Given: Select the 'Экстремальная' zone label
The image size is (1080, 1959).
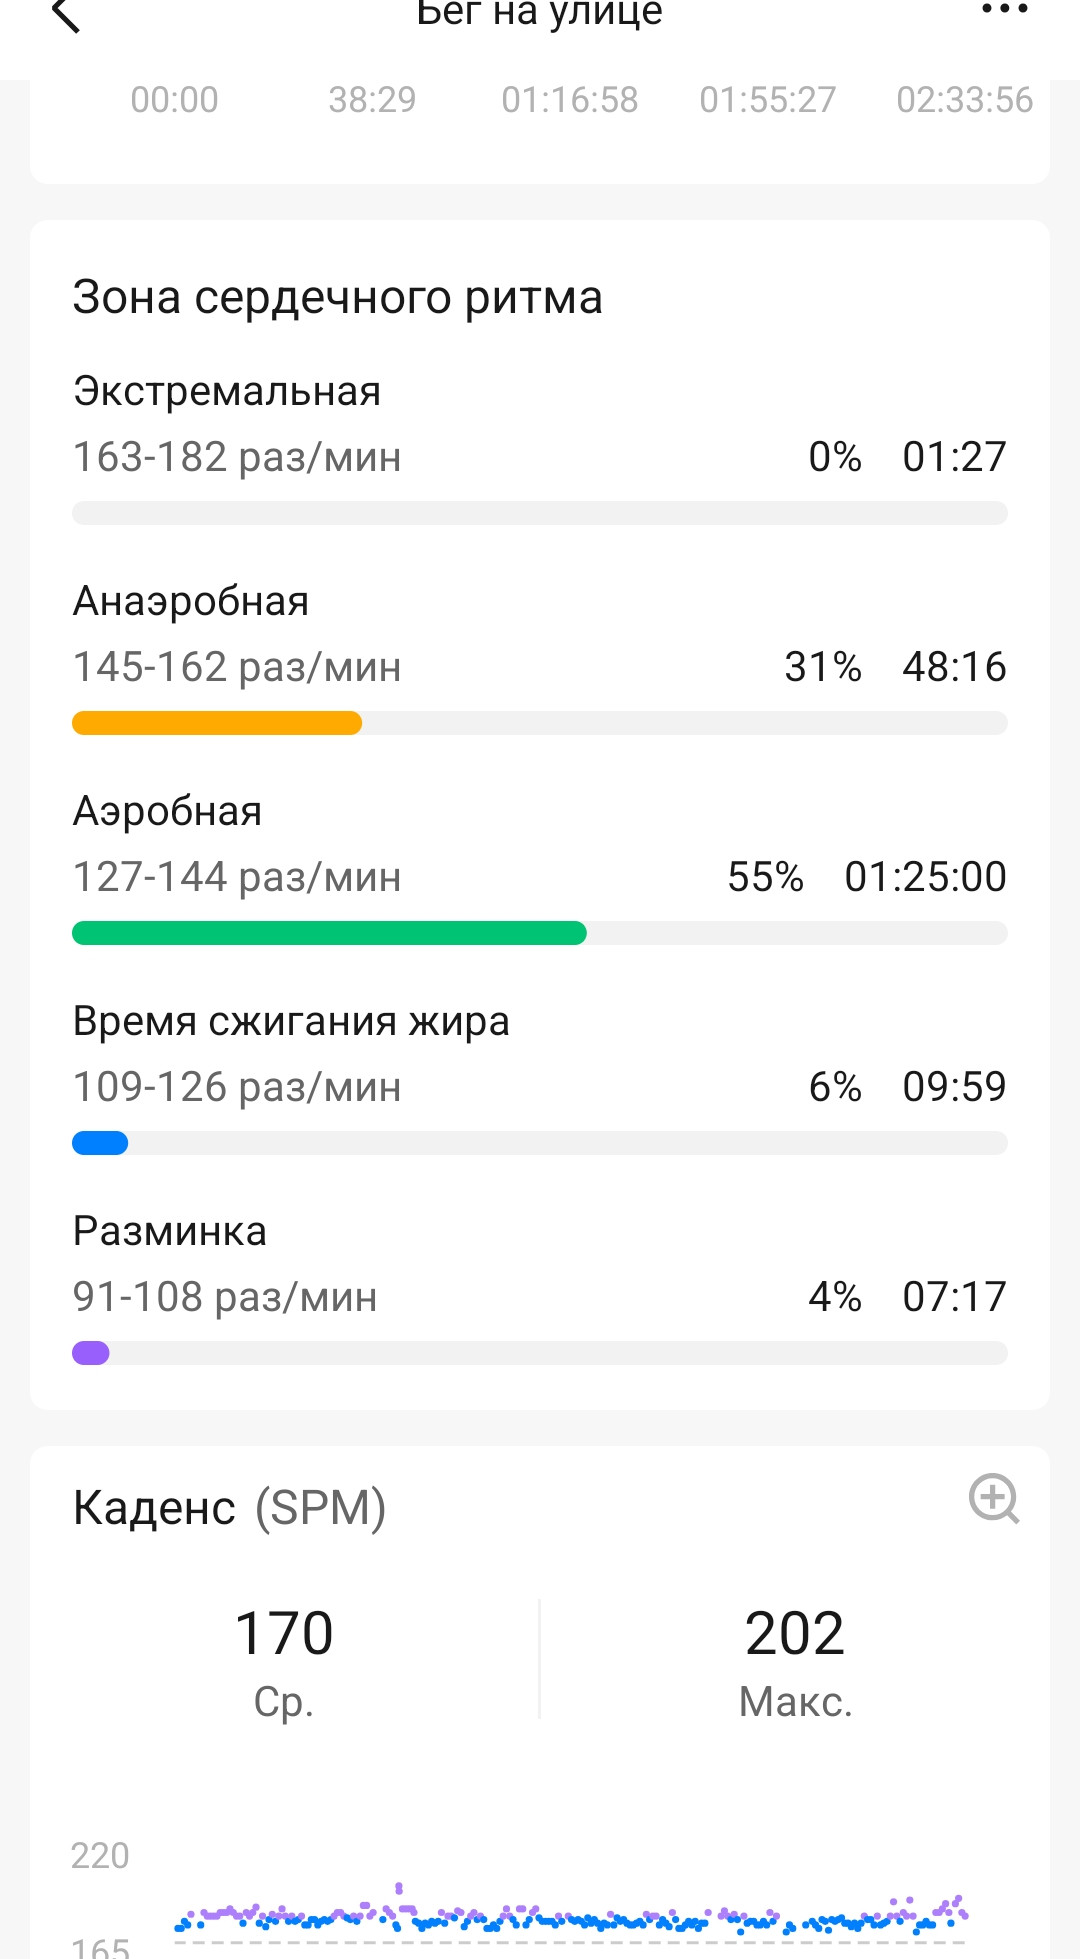Looking at the screenshot, I should pos(227,391).
